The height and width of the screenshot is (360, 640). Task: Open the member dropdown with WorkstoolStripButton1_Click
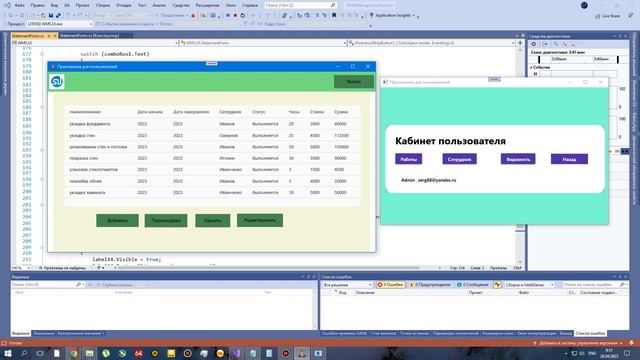pos(432,43)
